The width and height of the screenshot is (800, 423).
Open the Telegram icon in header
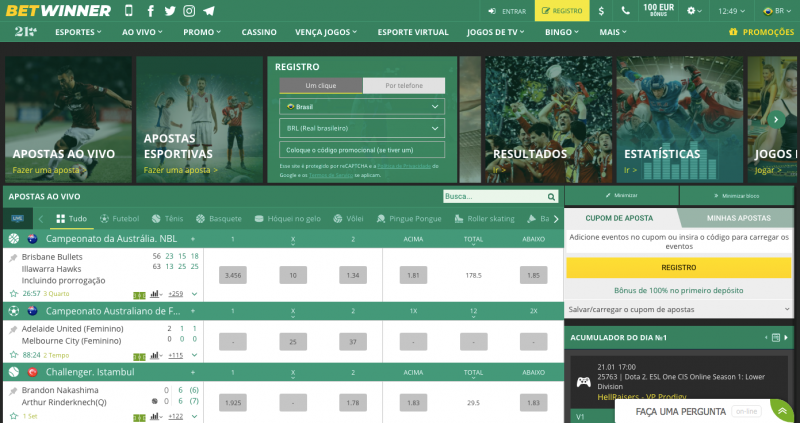(208, 11)
